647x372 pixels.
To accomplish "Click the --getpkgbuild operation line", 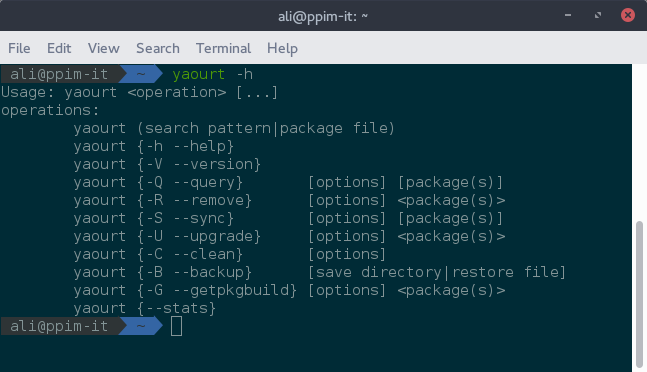I will point(289,290).
